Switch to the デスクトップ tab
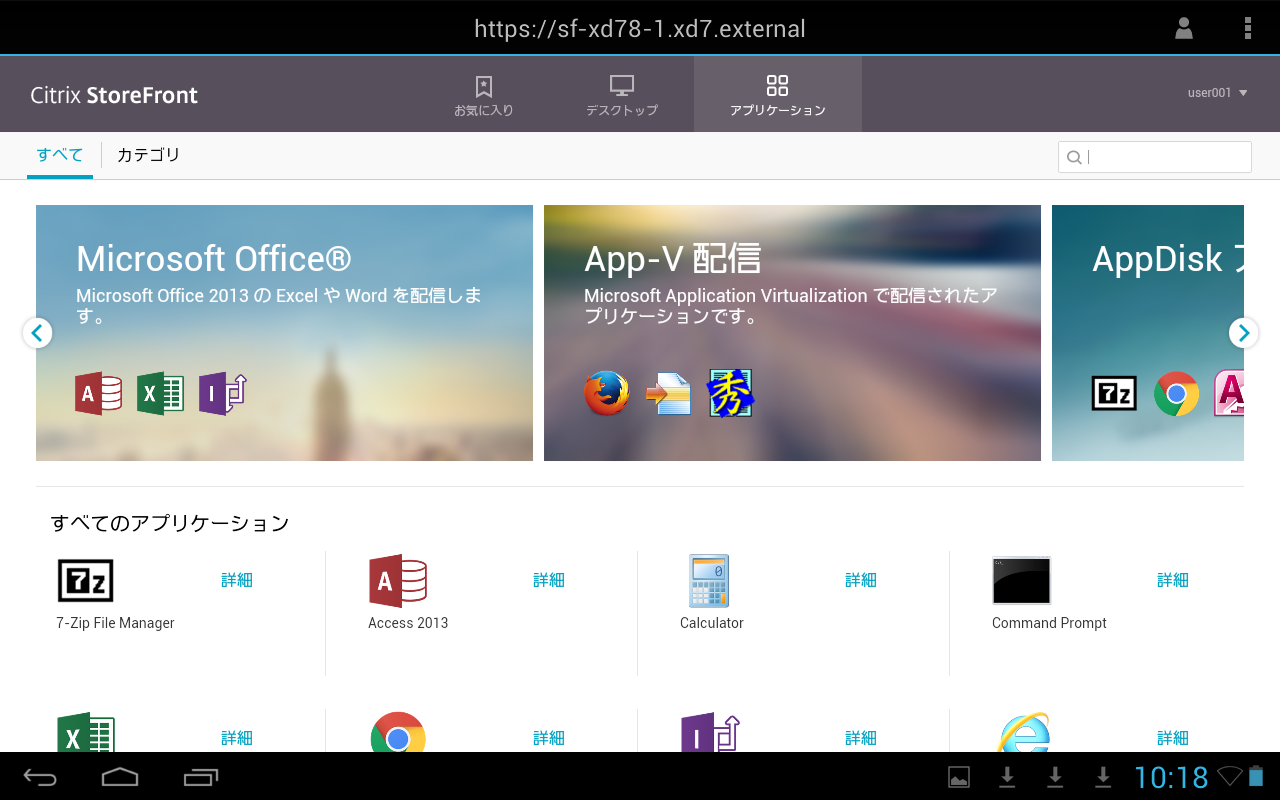1280x800 pixels. click(622, 94)
